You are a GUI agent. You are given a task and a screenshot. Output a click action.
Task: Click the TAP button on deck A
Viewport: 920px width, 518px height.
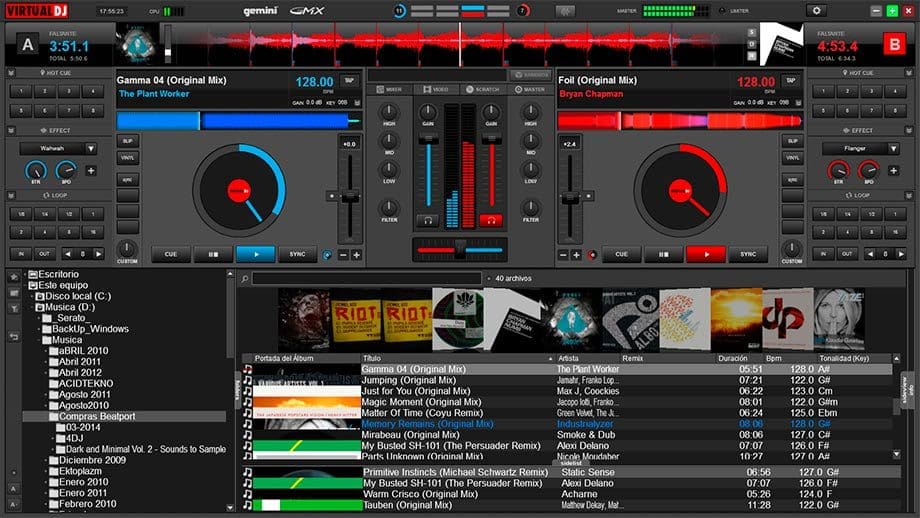click(350, 80)
